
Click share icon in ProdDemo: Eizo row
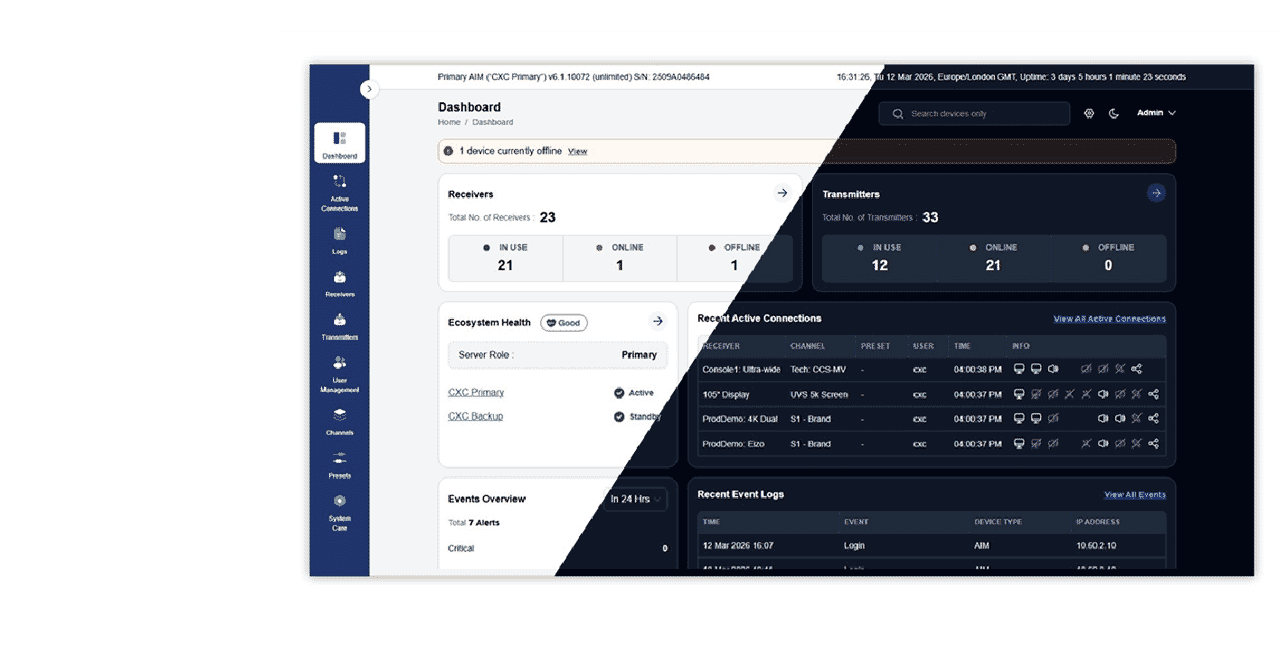point(1153,444)
